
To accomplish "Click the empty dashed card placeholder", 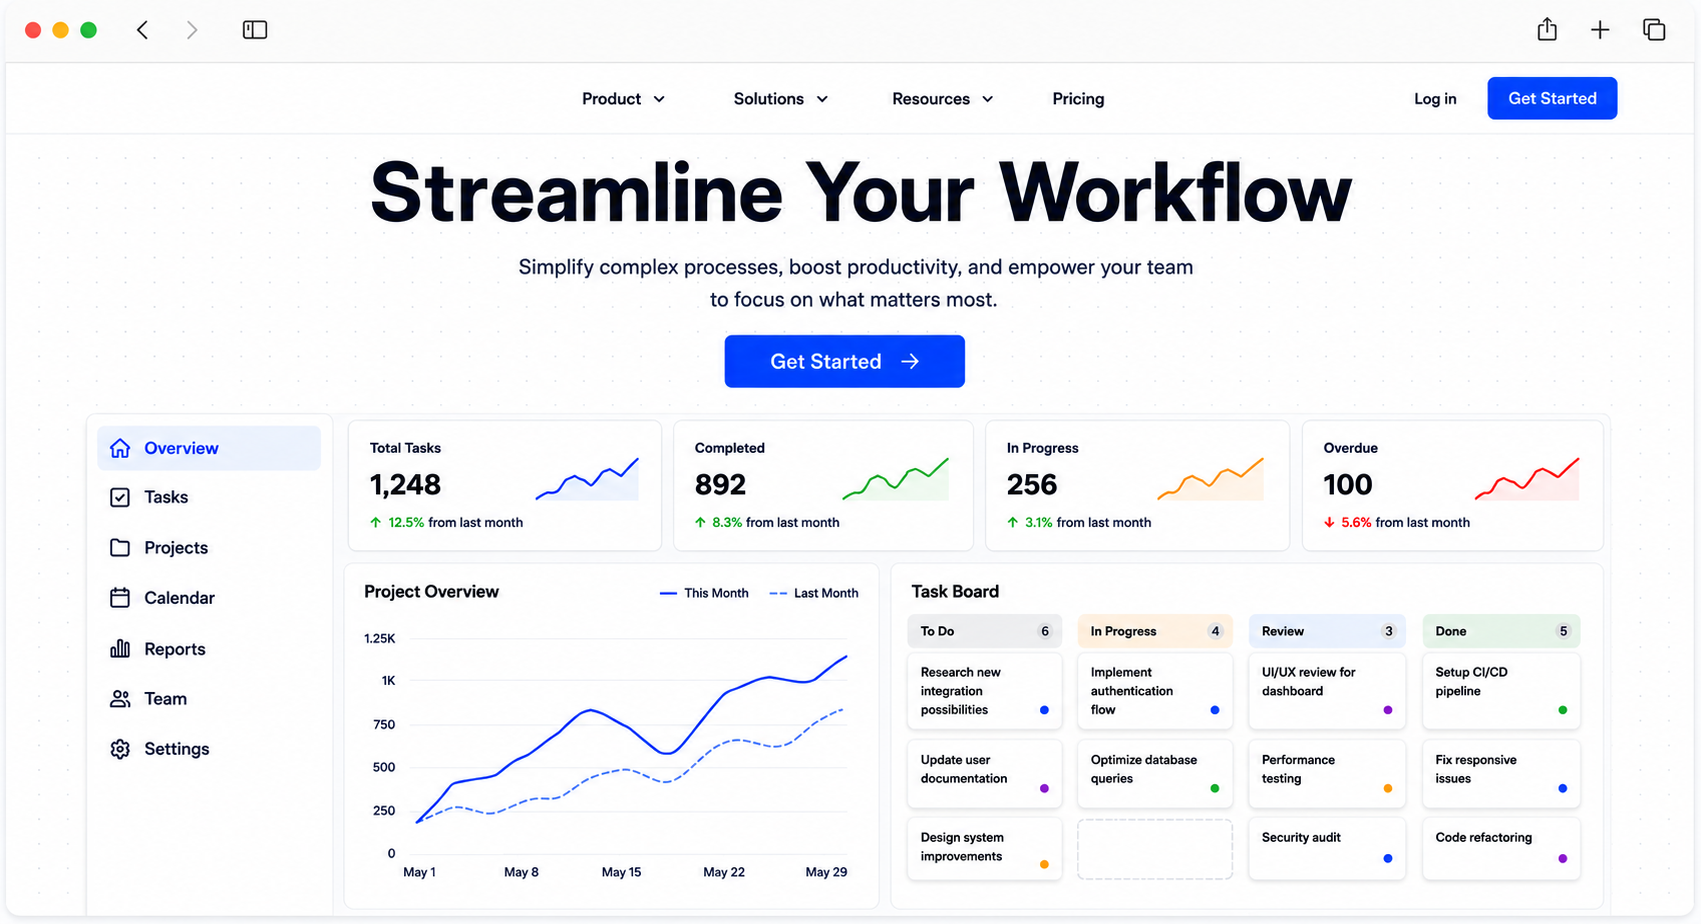I will click(1155, 849).
